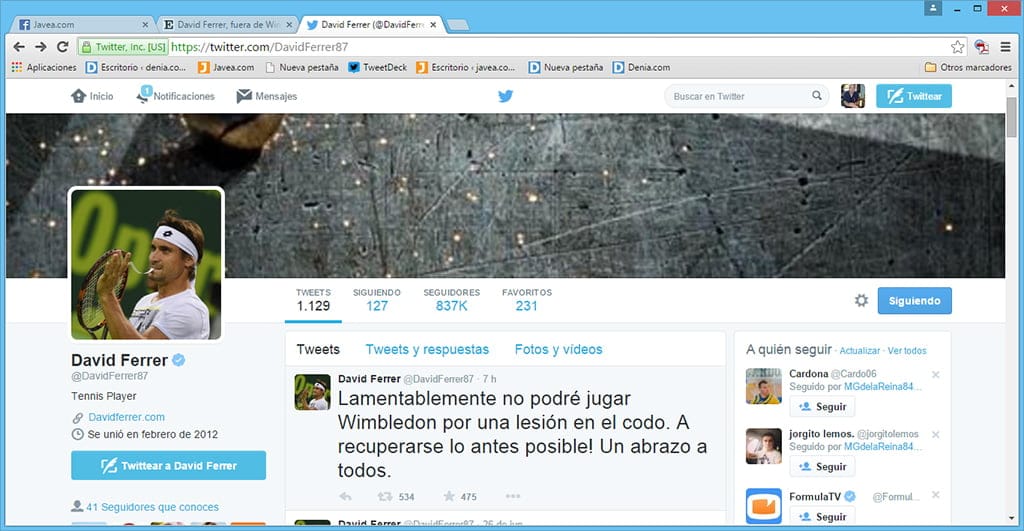Open the TweetDeck bookmark
Image resolution: width=1024 pixels, height=531 pixels.
click(x=377, y=67)
